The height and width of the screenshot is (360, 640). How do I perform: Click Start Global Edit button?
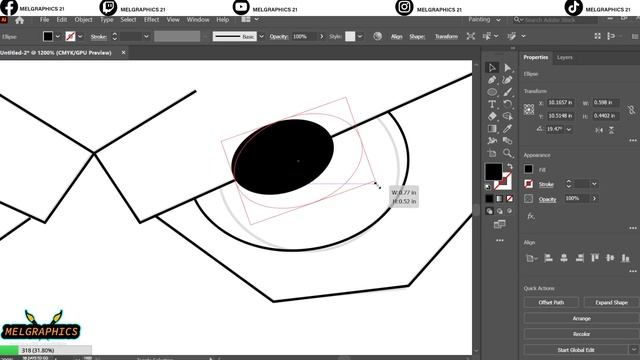point(576,350)
